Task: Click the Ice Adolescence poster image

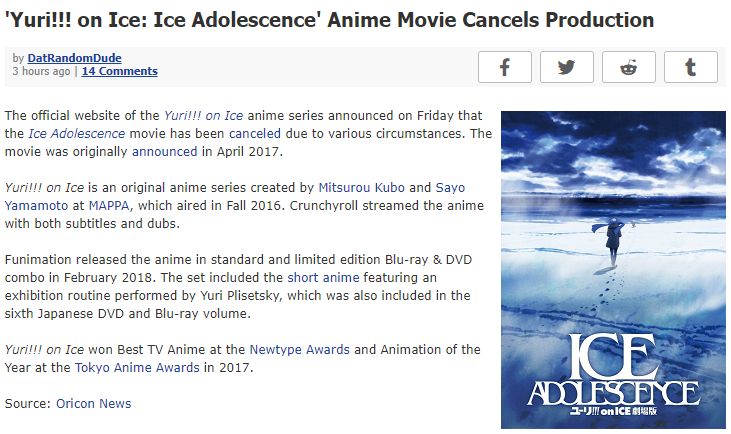Action: [600, 269]
